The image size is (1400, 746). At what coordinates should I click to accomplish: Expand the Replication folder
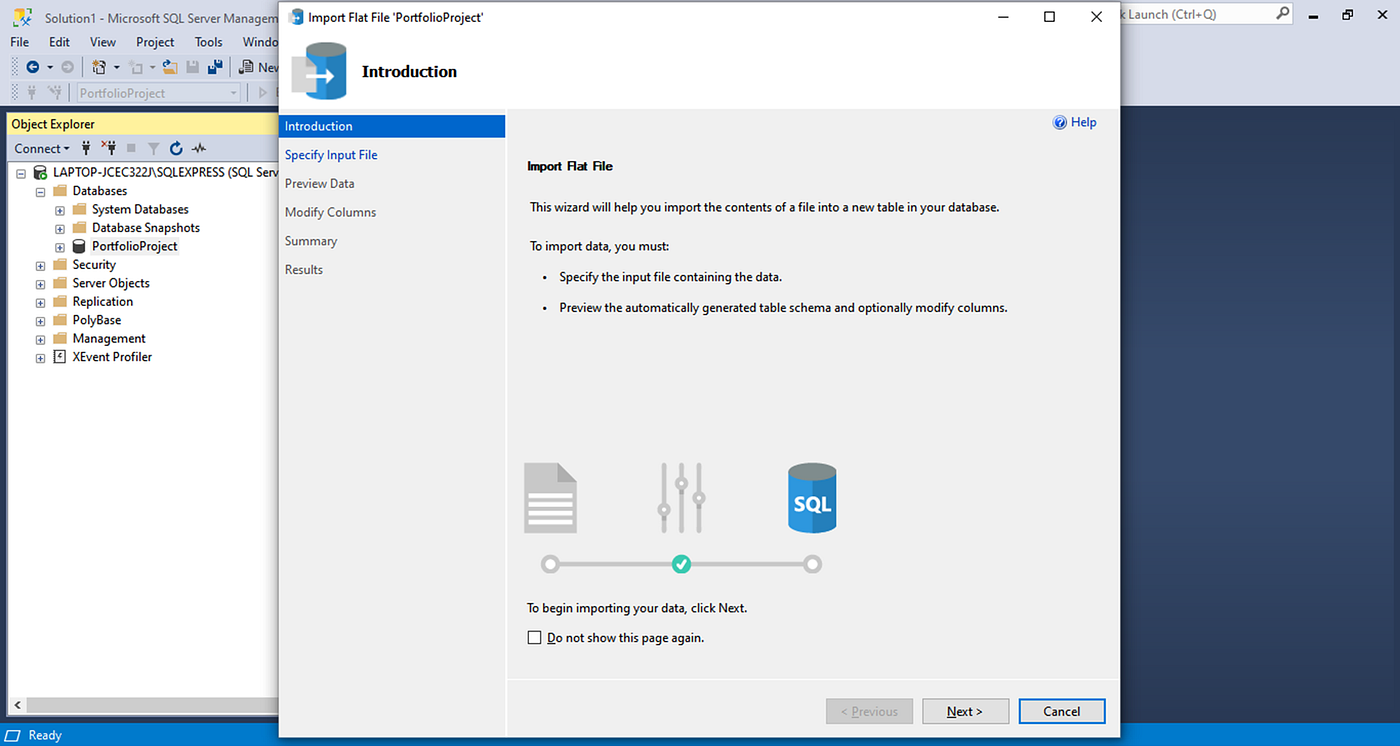click(41, 302)
